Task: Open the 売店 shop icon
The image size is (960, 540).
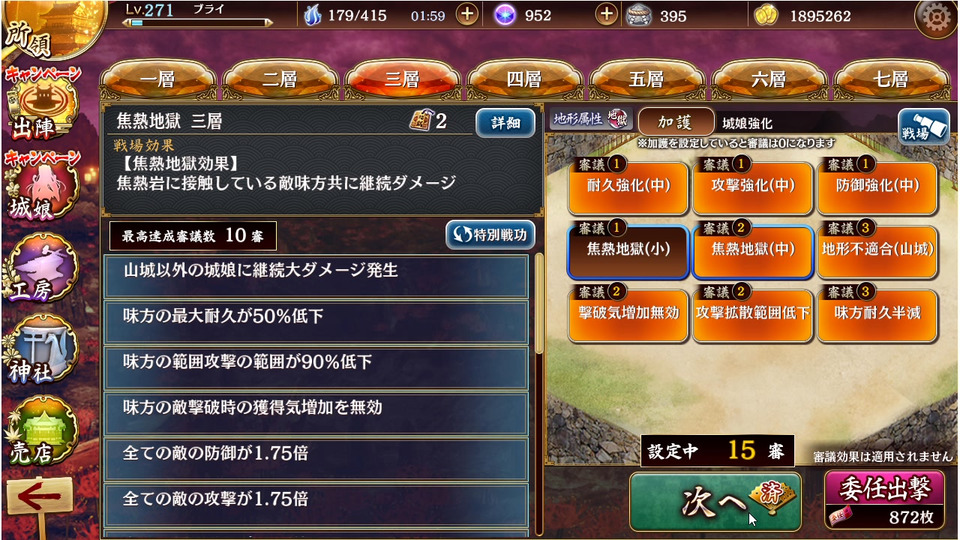Action: pyautogui.click(x=42, y=431)
